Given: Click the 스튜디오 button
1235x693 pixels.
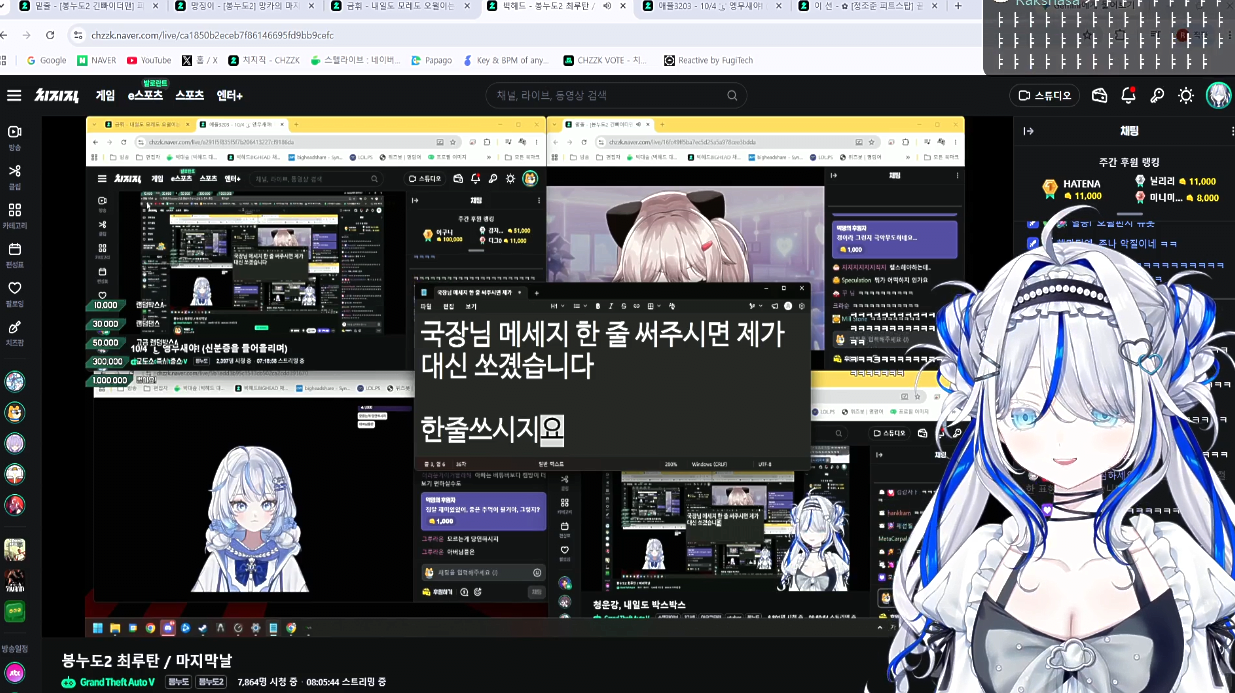Looking at the screenshot, I should 1044,96.
